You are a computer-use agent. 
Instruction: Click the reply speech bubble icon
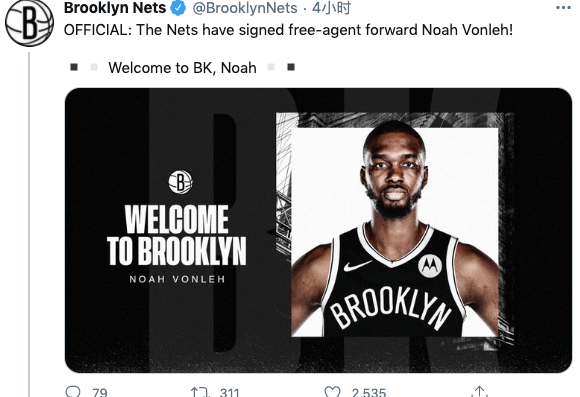pyautogui.click(x=72, y=392)
